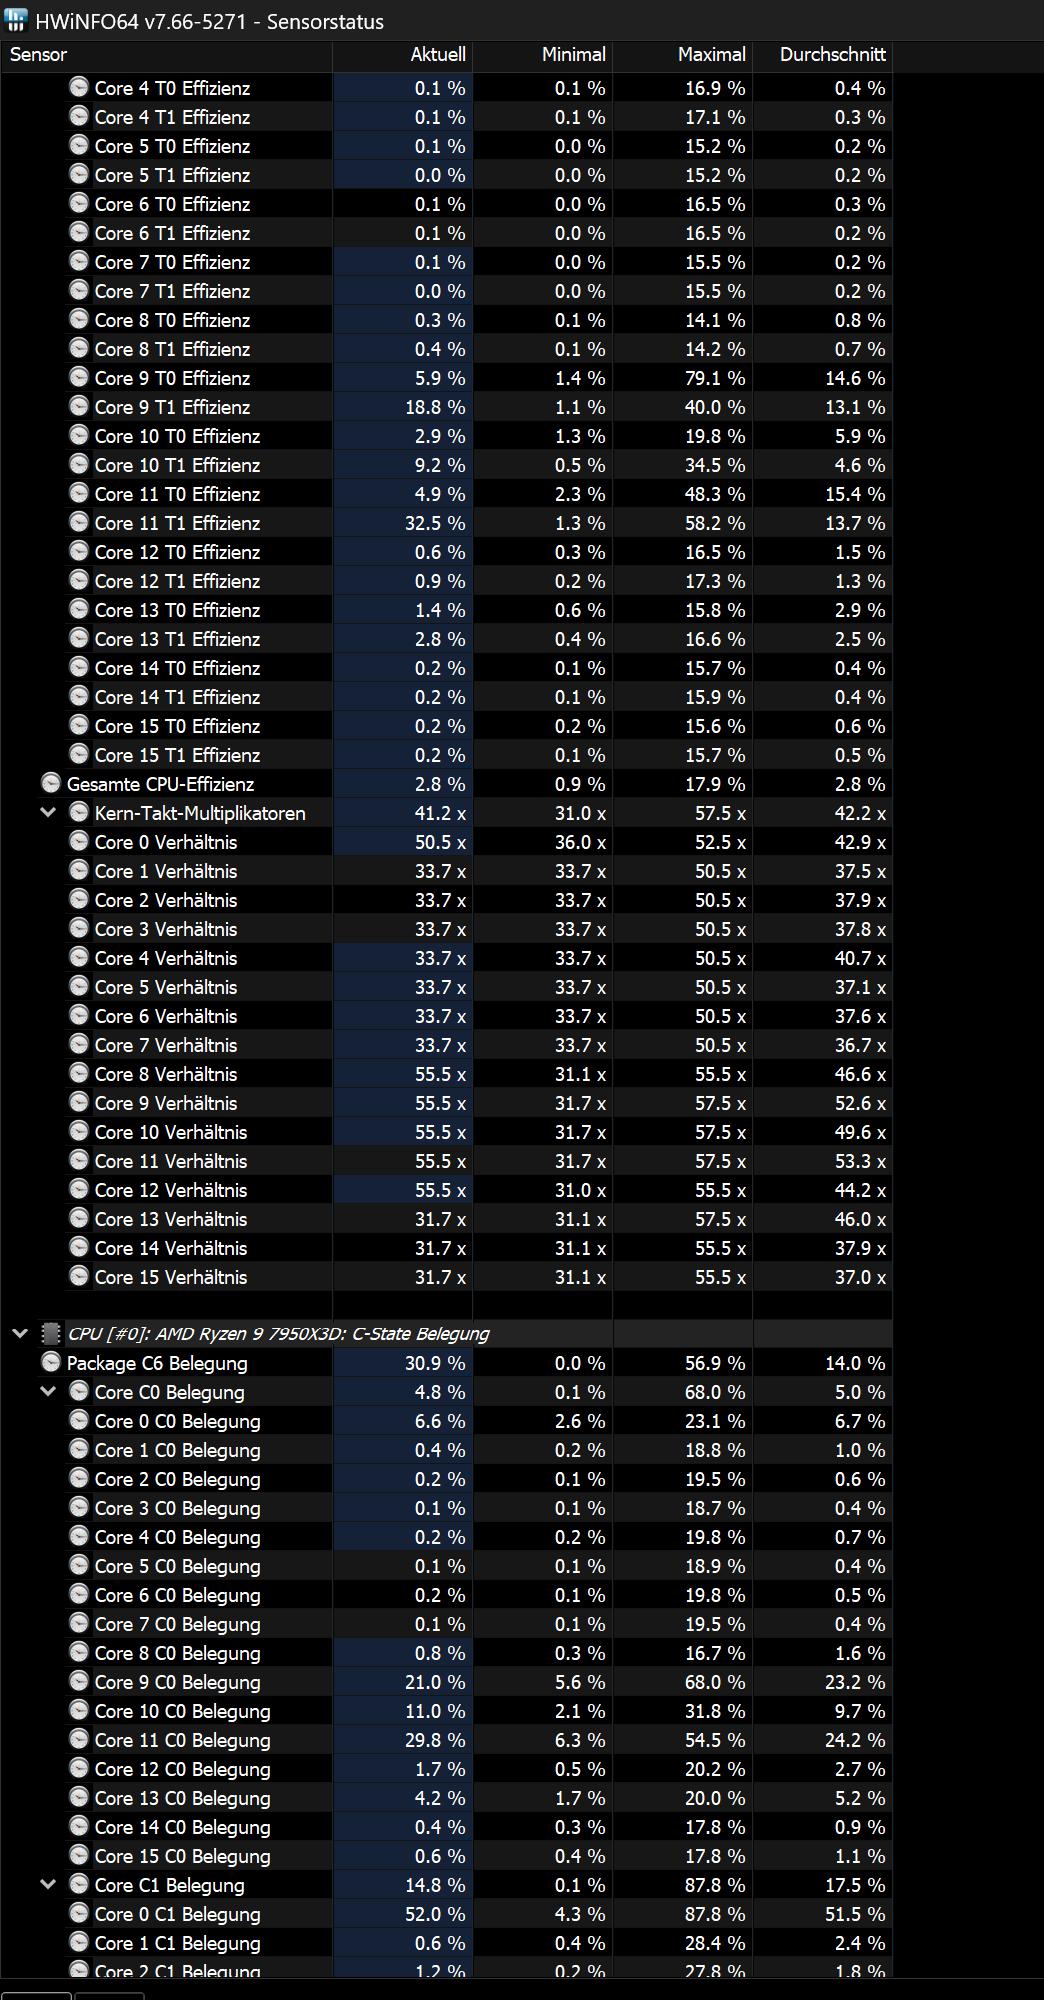Click clock icon beside Core C0 Belegung

[x=79, y=1392]
